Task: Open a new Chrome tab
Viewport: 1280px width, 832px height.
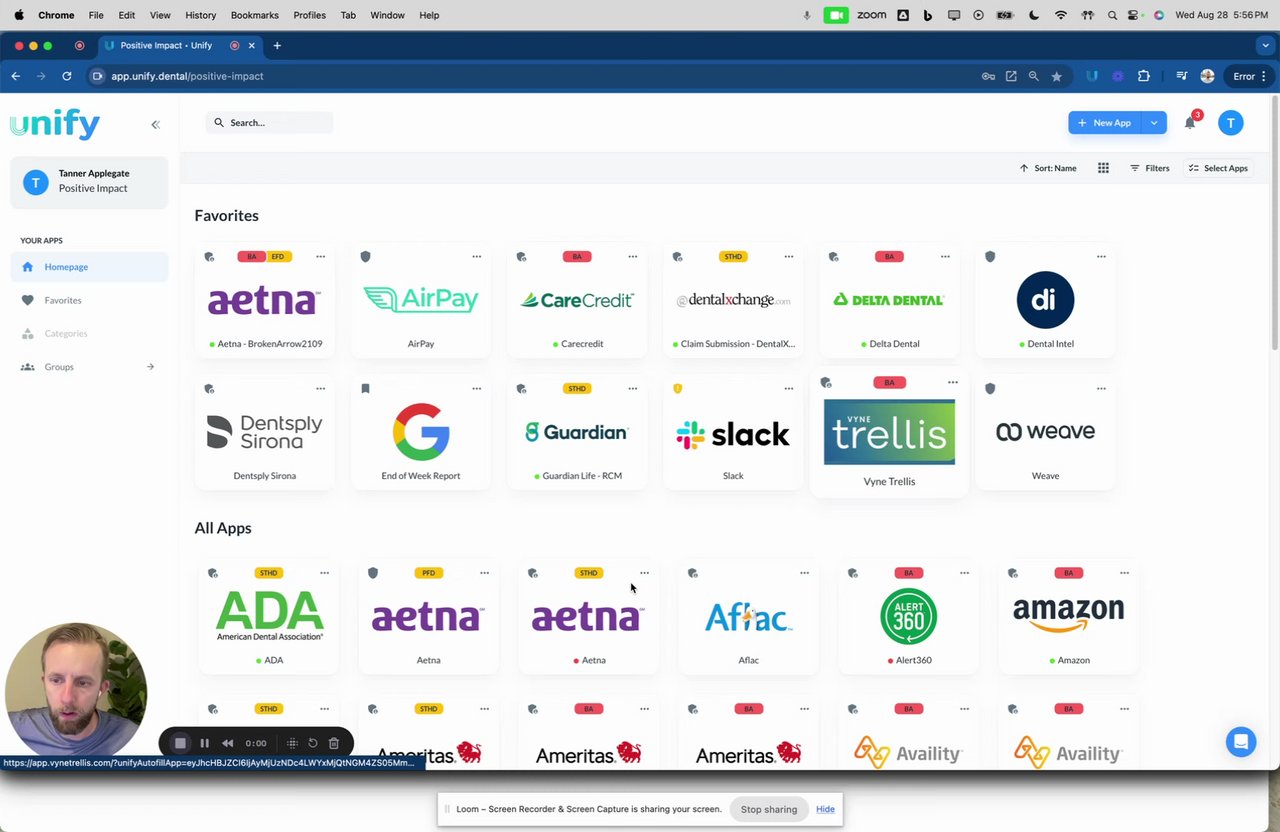Action: [x=277, y=45]
